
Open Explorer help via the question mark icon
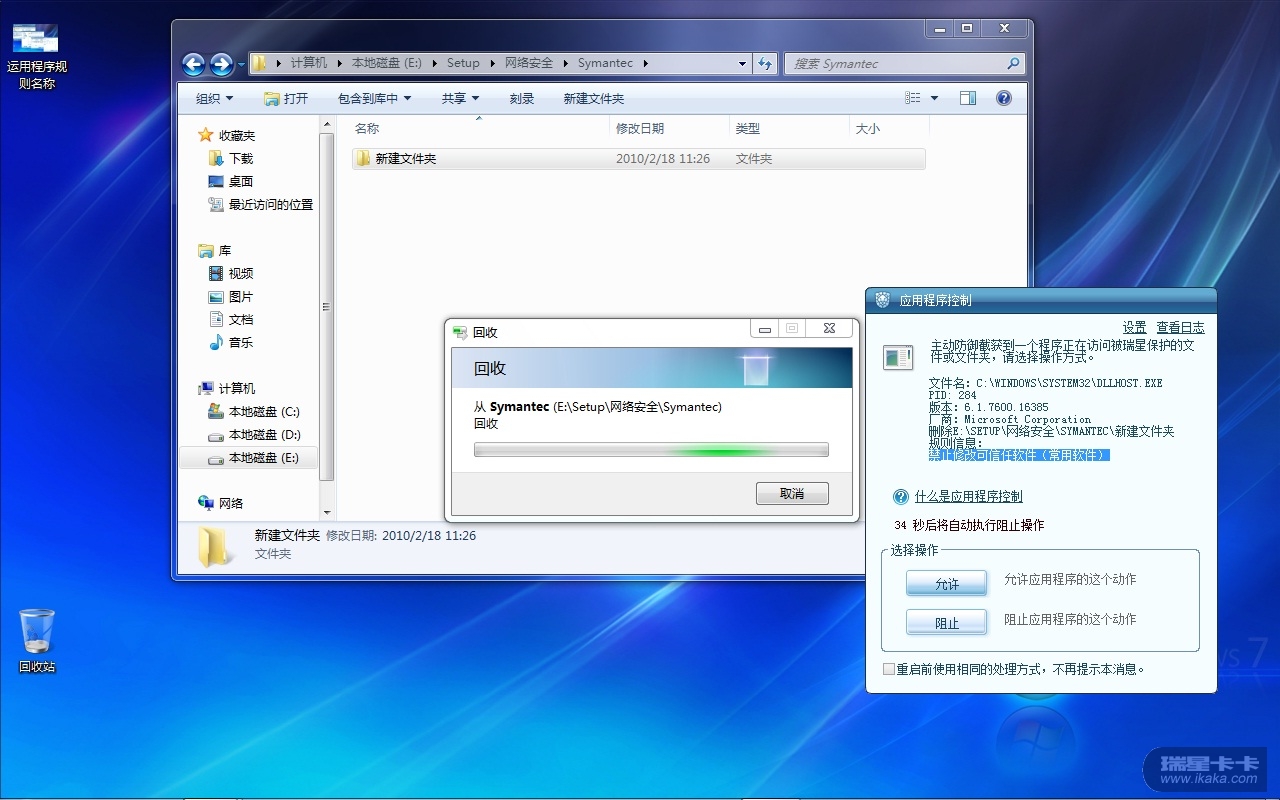(1004, 98)
